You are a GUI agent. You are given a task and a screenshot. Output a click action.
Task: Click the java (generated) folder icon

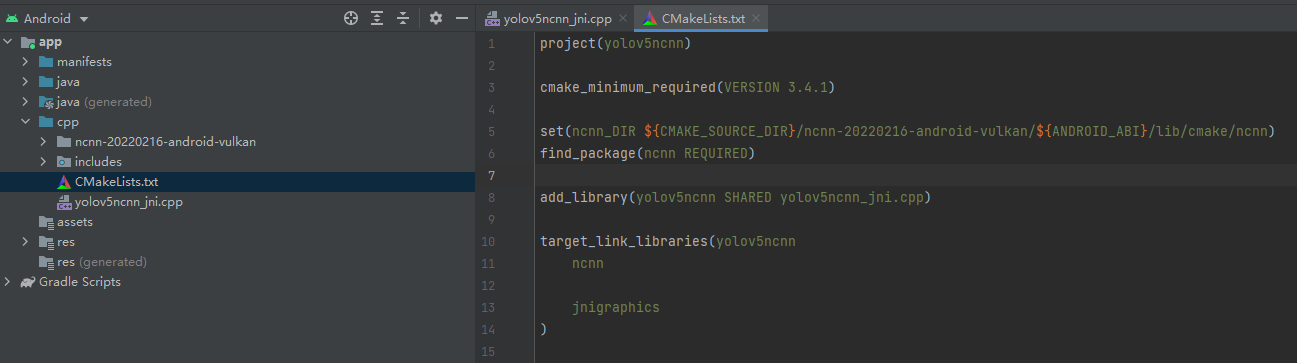click(x=46, y=102)
